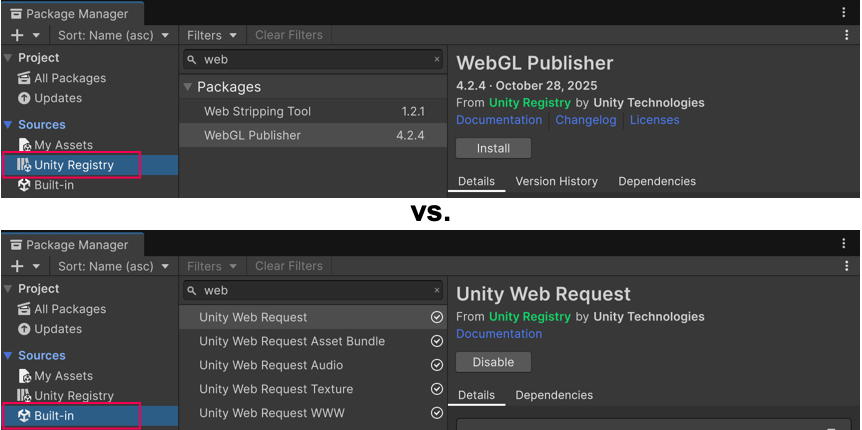
Task: Collapse the Packages group in top window
Action: [188, 87]
